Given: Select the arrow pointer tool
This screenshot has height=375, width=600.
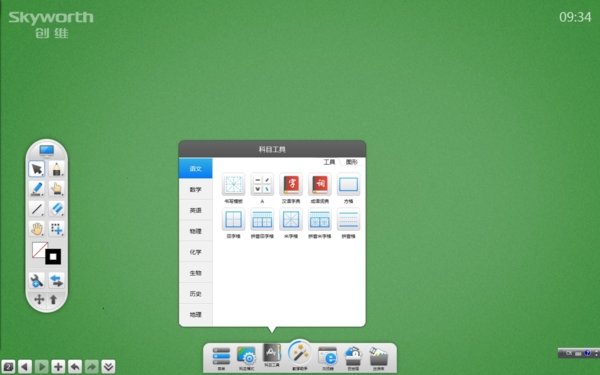Looking at the screenshot, I should pyautogui.click(x=37, y=169).
